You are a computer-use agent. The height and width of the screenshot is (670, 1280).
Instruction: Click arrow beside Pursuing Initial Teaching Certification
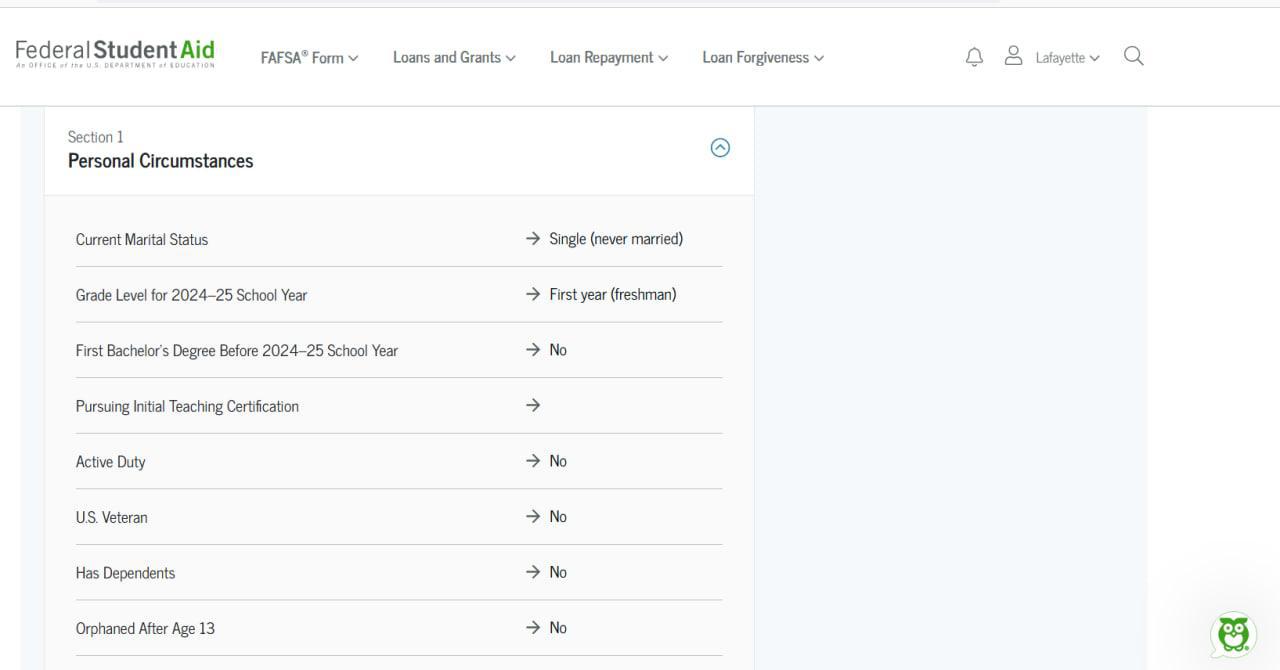coord(533,405)
